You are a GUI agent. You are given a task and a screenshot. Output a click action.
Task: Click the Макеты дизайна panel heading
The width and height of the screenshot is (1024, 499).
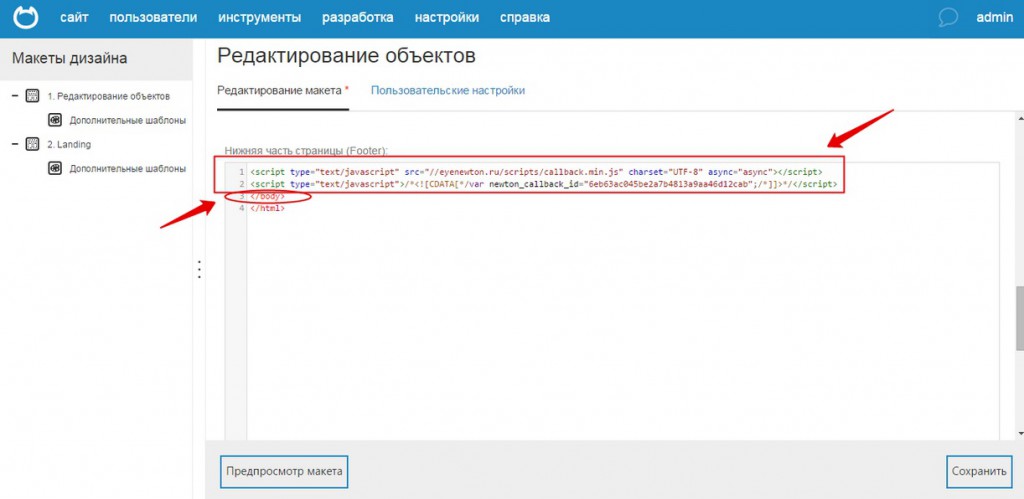(69, 59)
